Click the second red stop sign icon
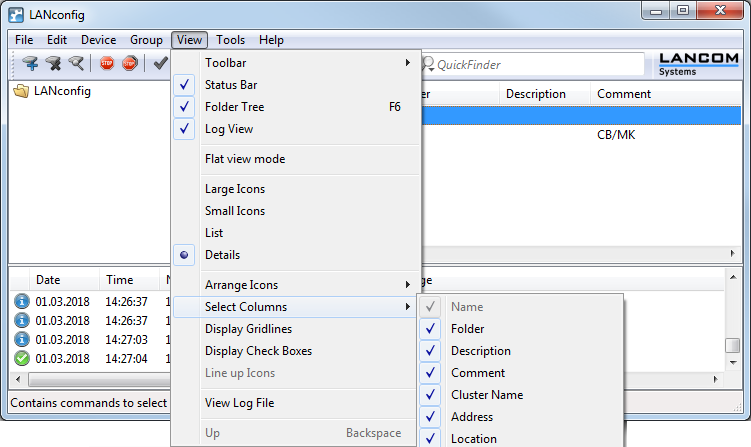Image resolution: width=751 pixels, height=447 pixels. pyautogui.click(x=129, y=64)
